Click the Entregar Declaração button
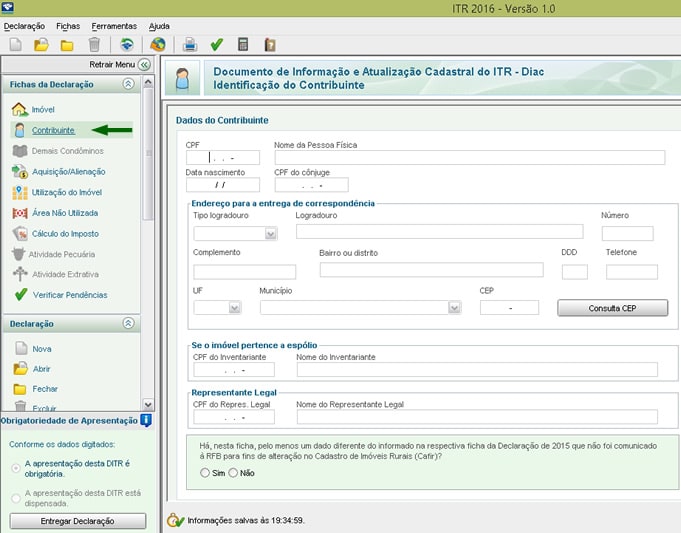 78,521
